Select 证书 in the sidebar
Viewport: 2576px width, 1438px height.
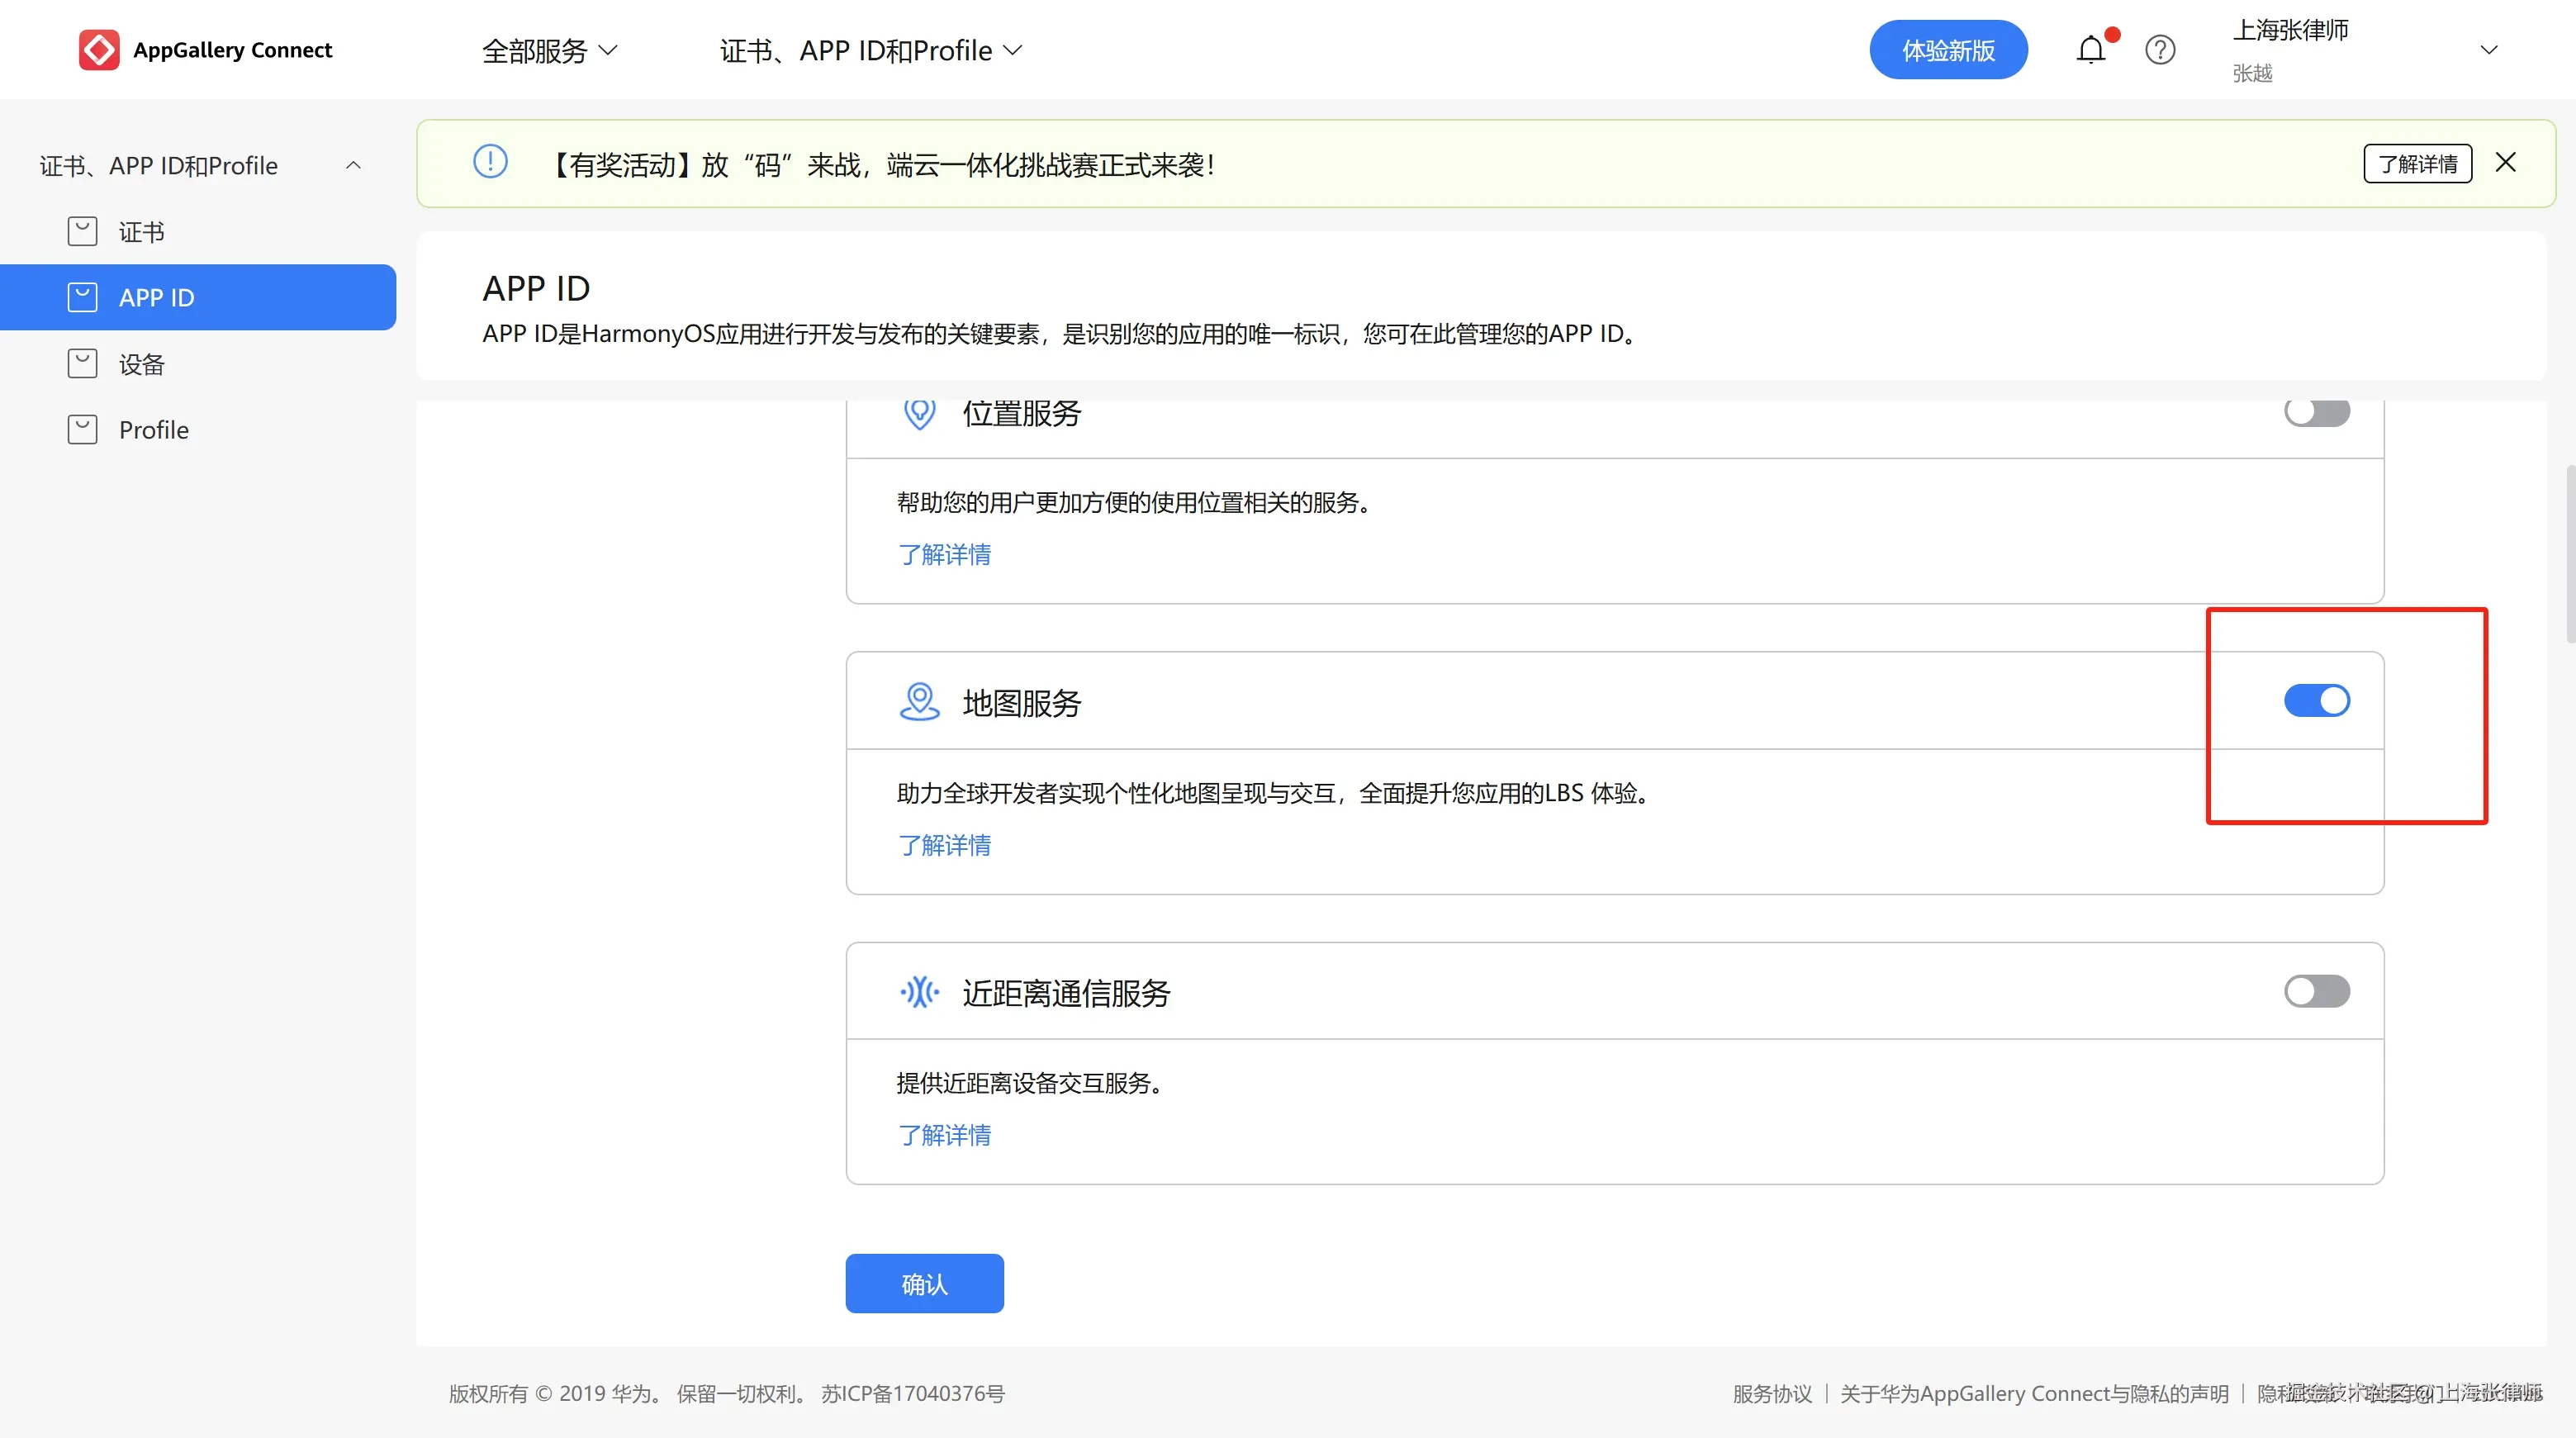[141, 232]
